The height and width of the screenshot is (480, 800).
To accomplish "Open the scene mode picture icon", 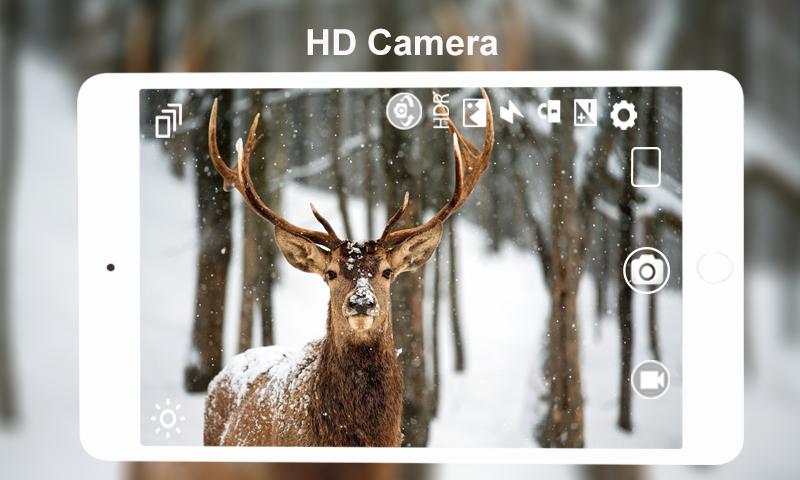I will coord(474,113).
